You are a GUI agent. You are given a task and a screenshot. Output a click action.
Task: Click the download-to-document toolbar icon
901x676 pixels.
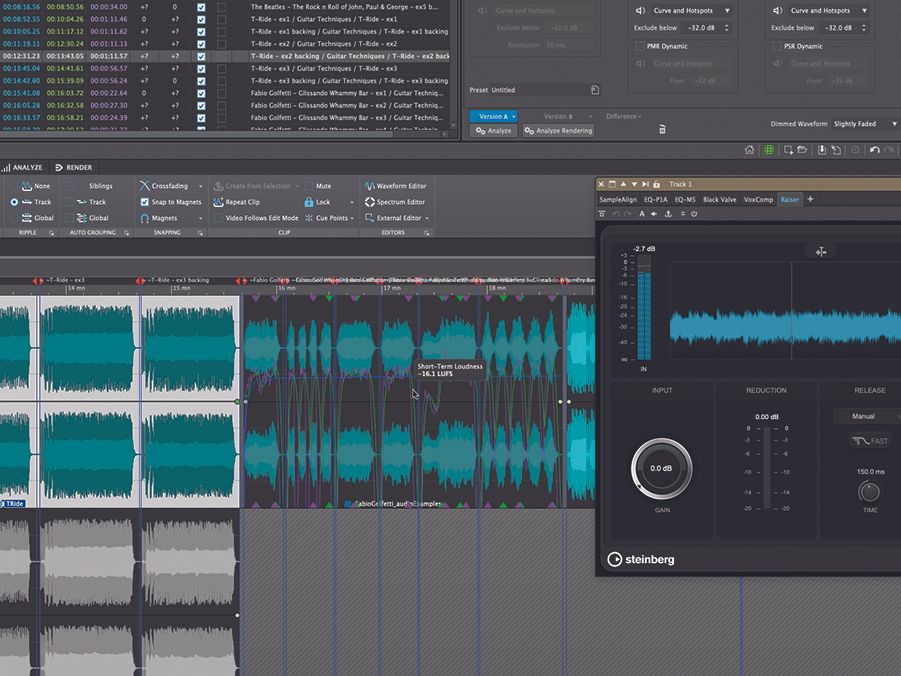point(822,150)
